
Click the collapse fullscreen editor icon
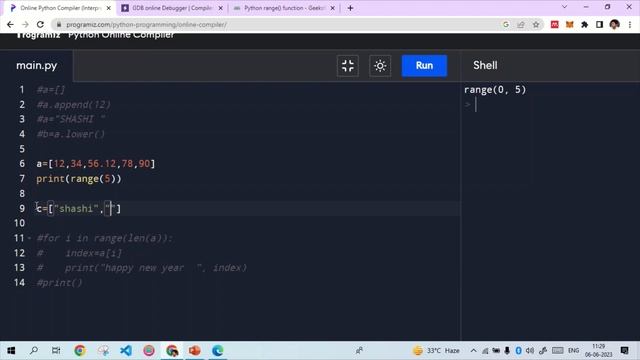click(x=348, y=66)
